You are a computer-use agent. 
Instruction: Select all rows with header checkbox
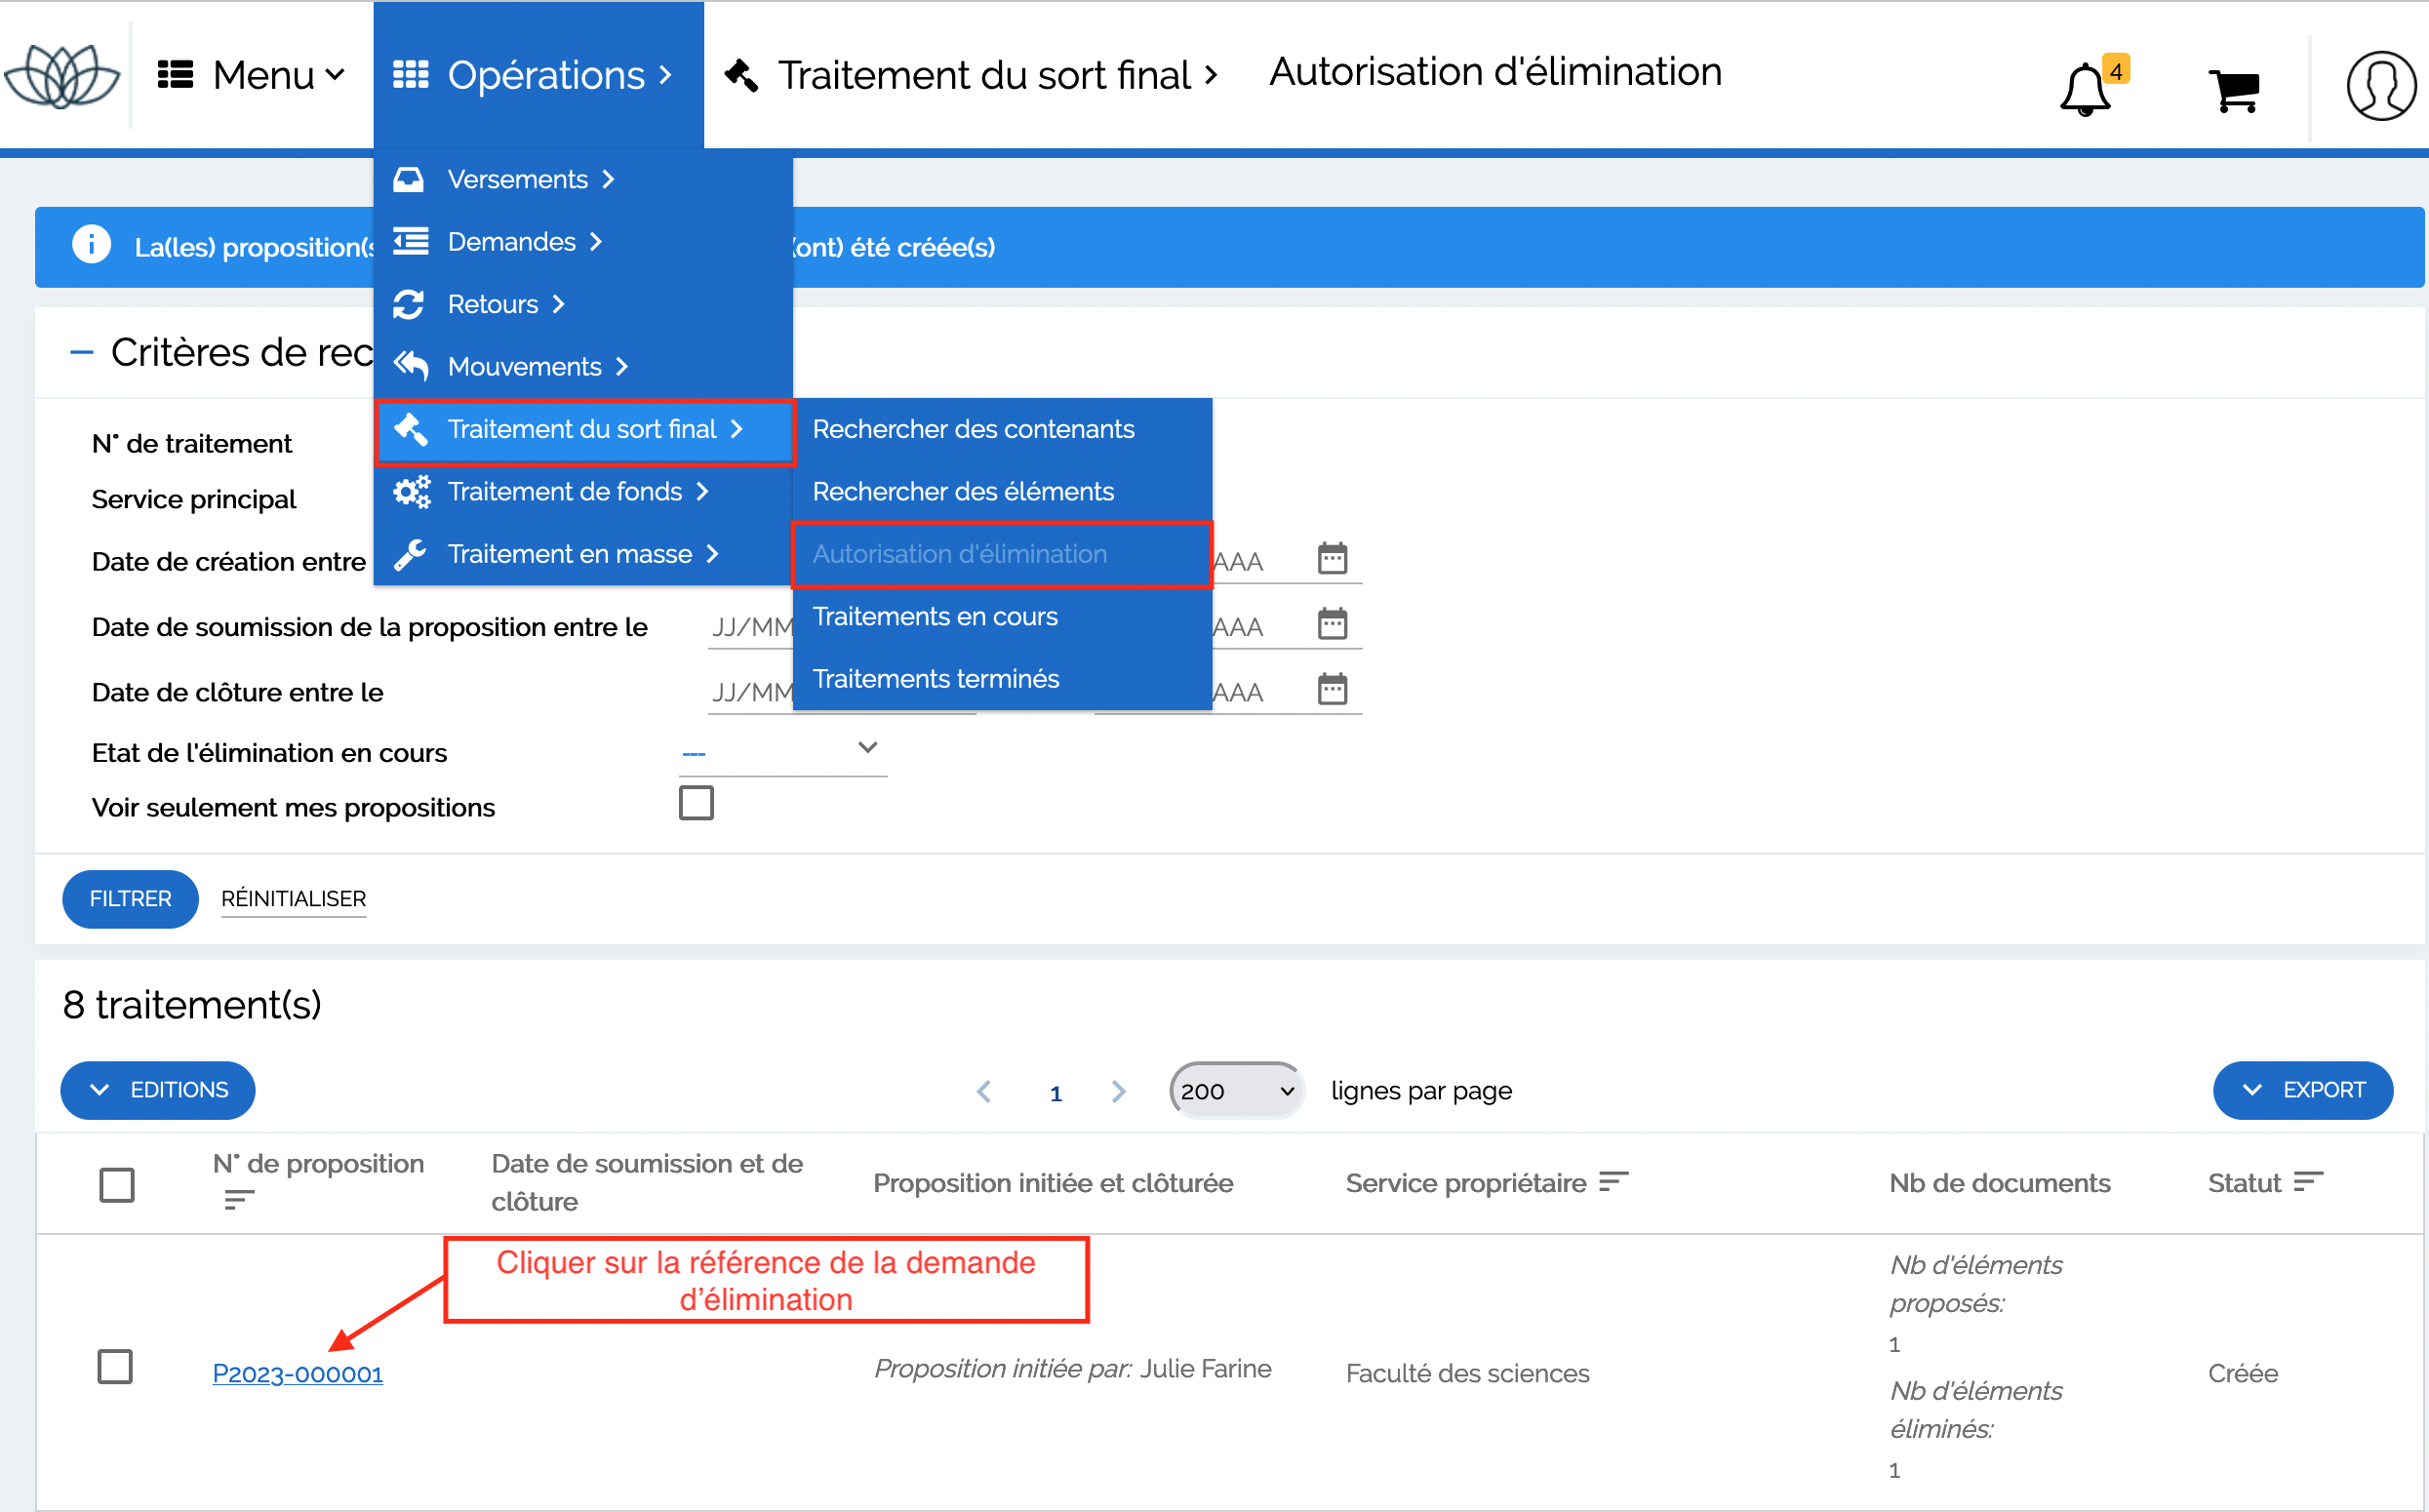(x=117, y=1185)
